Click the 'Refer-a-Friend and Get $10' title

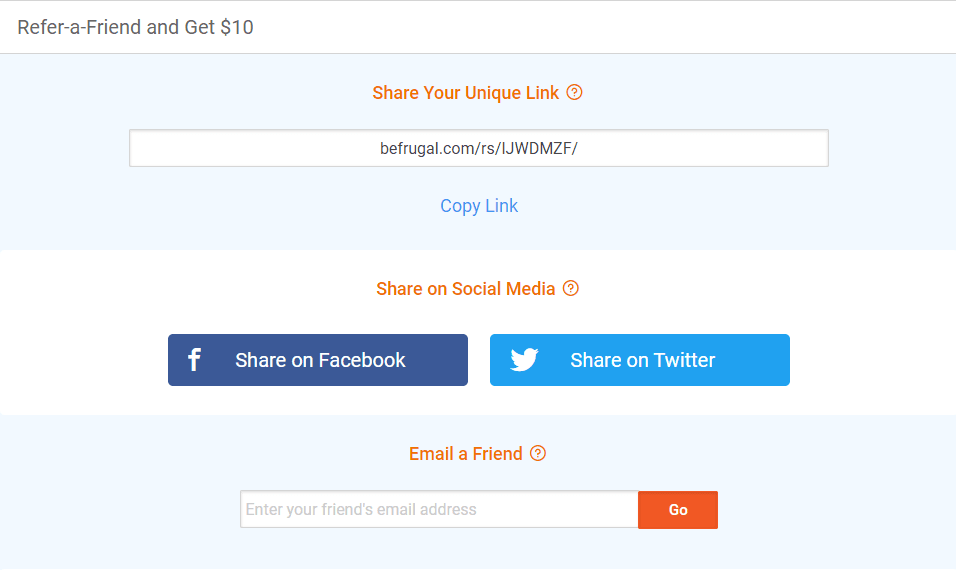coord(135,27)
